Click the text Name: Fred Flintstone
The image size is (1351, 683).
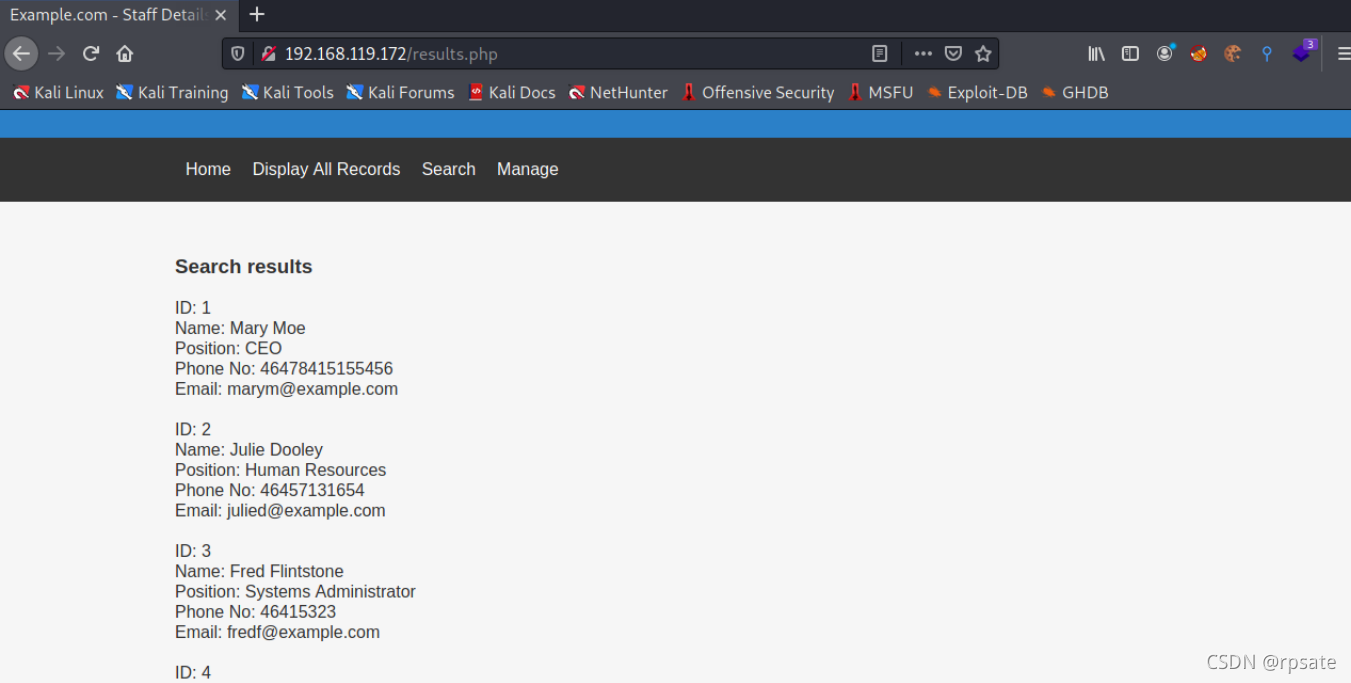(x=259, y=571)
